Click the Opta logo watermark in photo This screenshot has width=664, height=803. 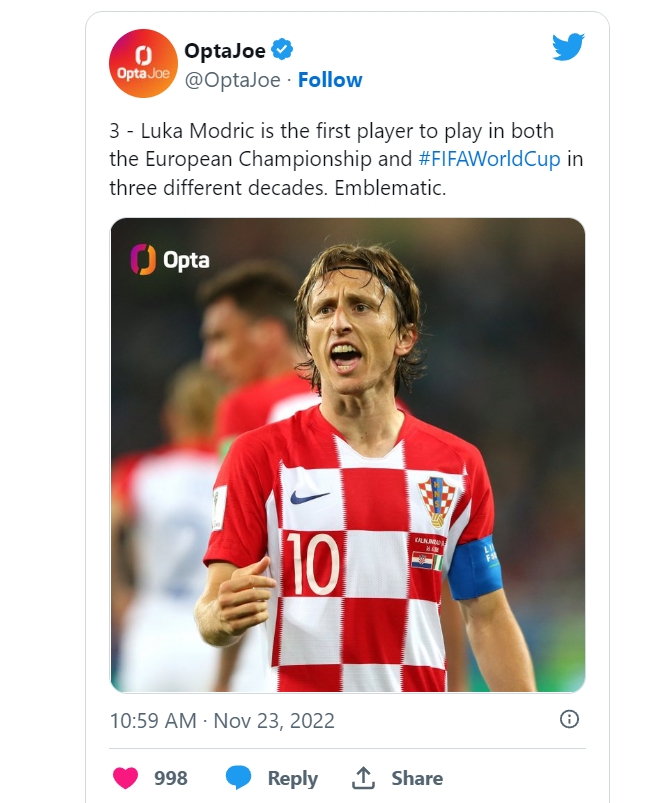click(x=170, y=260)
